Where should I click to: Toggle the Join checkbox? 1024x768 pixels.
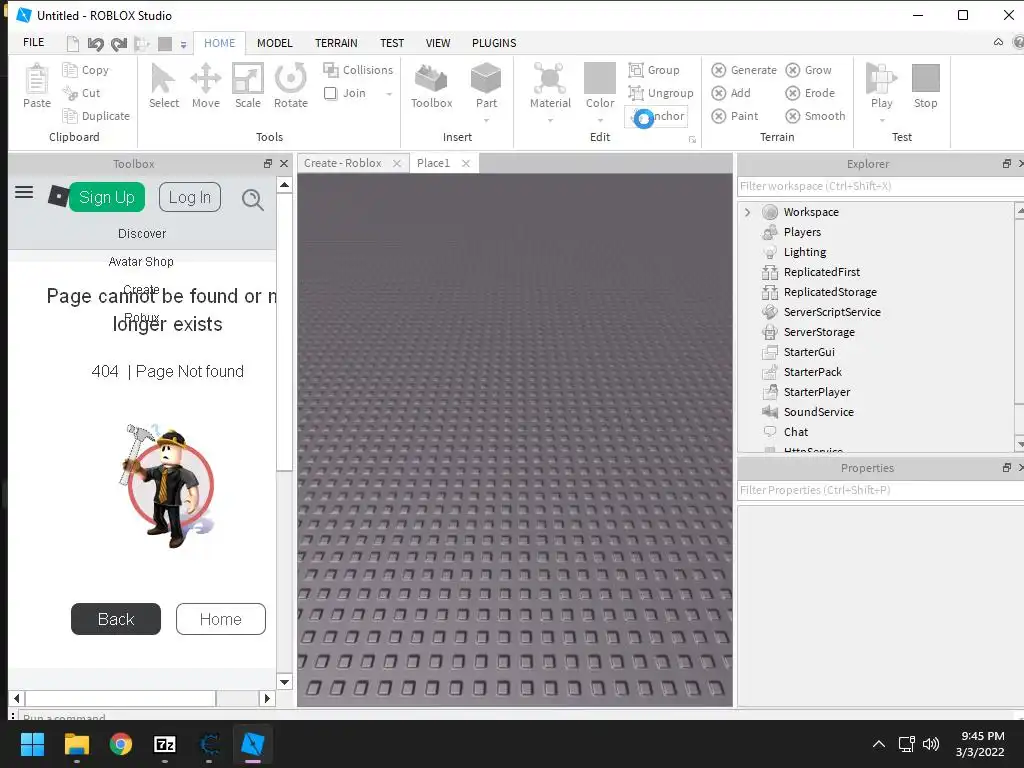point(330,93)
